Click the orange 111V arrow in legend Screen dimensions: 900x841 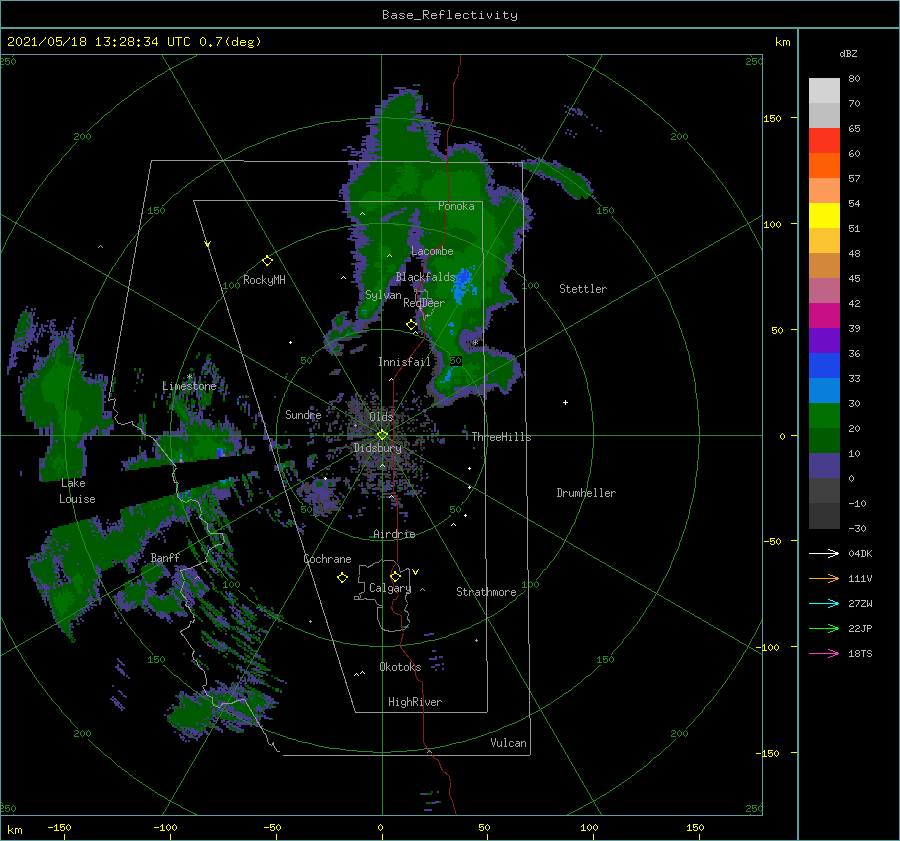pyautogui.click(x=824, y=579)
